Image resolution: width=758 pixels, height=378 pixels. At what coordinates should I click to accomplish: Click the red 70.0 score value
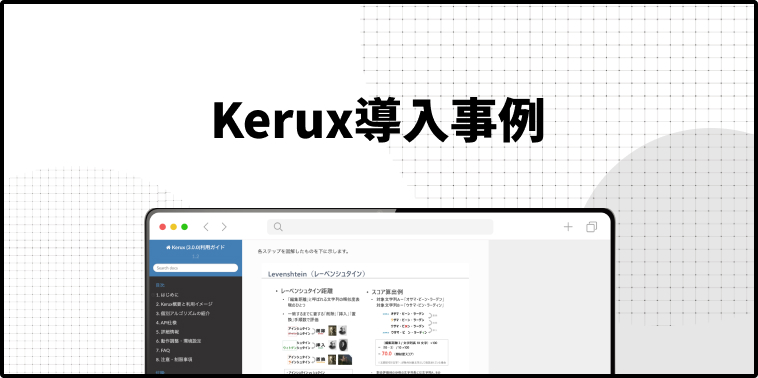(x=386, y=353)
